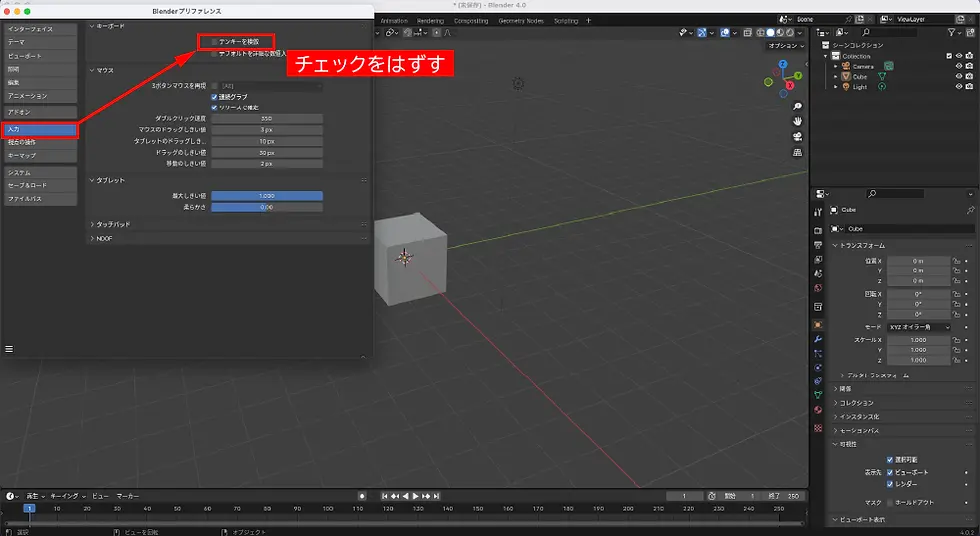Toggle the 連続グラブ checkbox
The width and height of the screenshot is (980, 536).
pos(214,97)
